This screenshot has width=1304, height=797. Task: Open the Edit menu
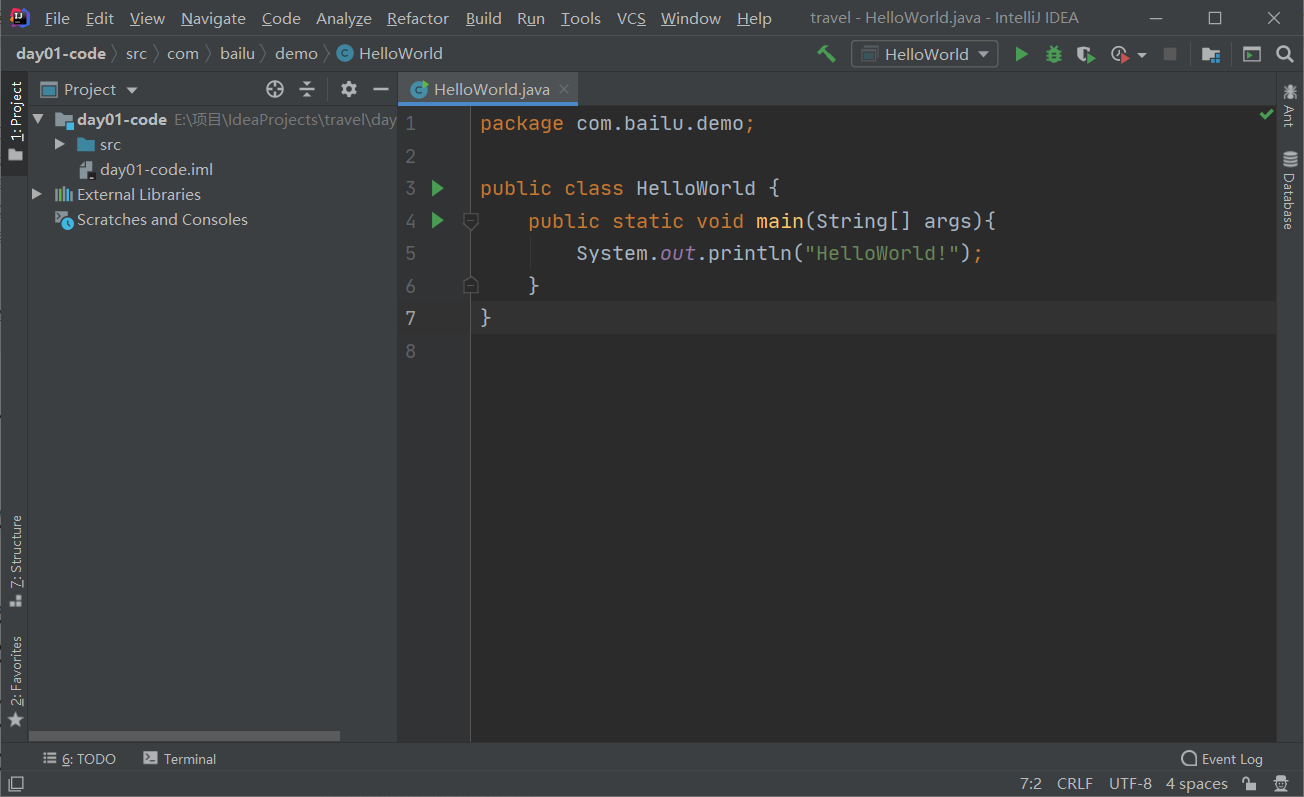99,19
